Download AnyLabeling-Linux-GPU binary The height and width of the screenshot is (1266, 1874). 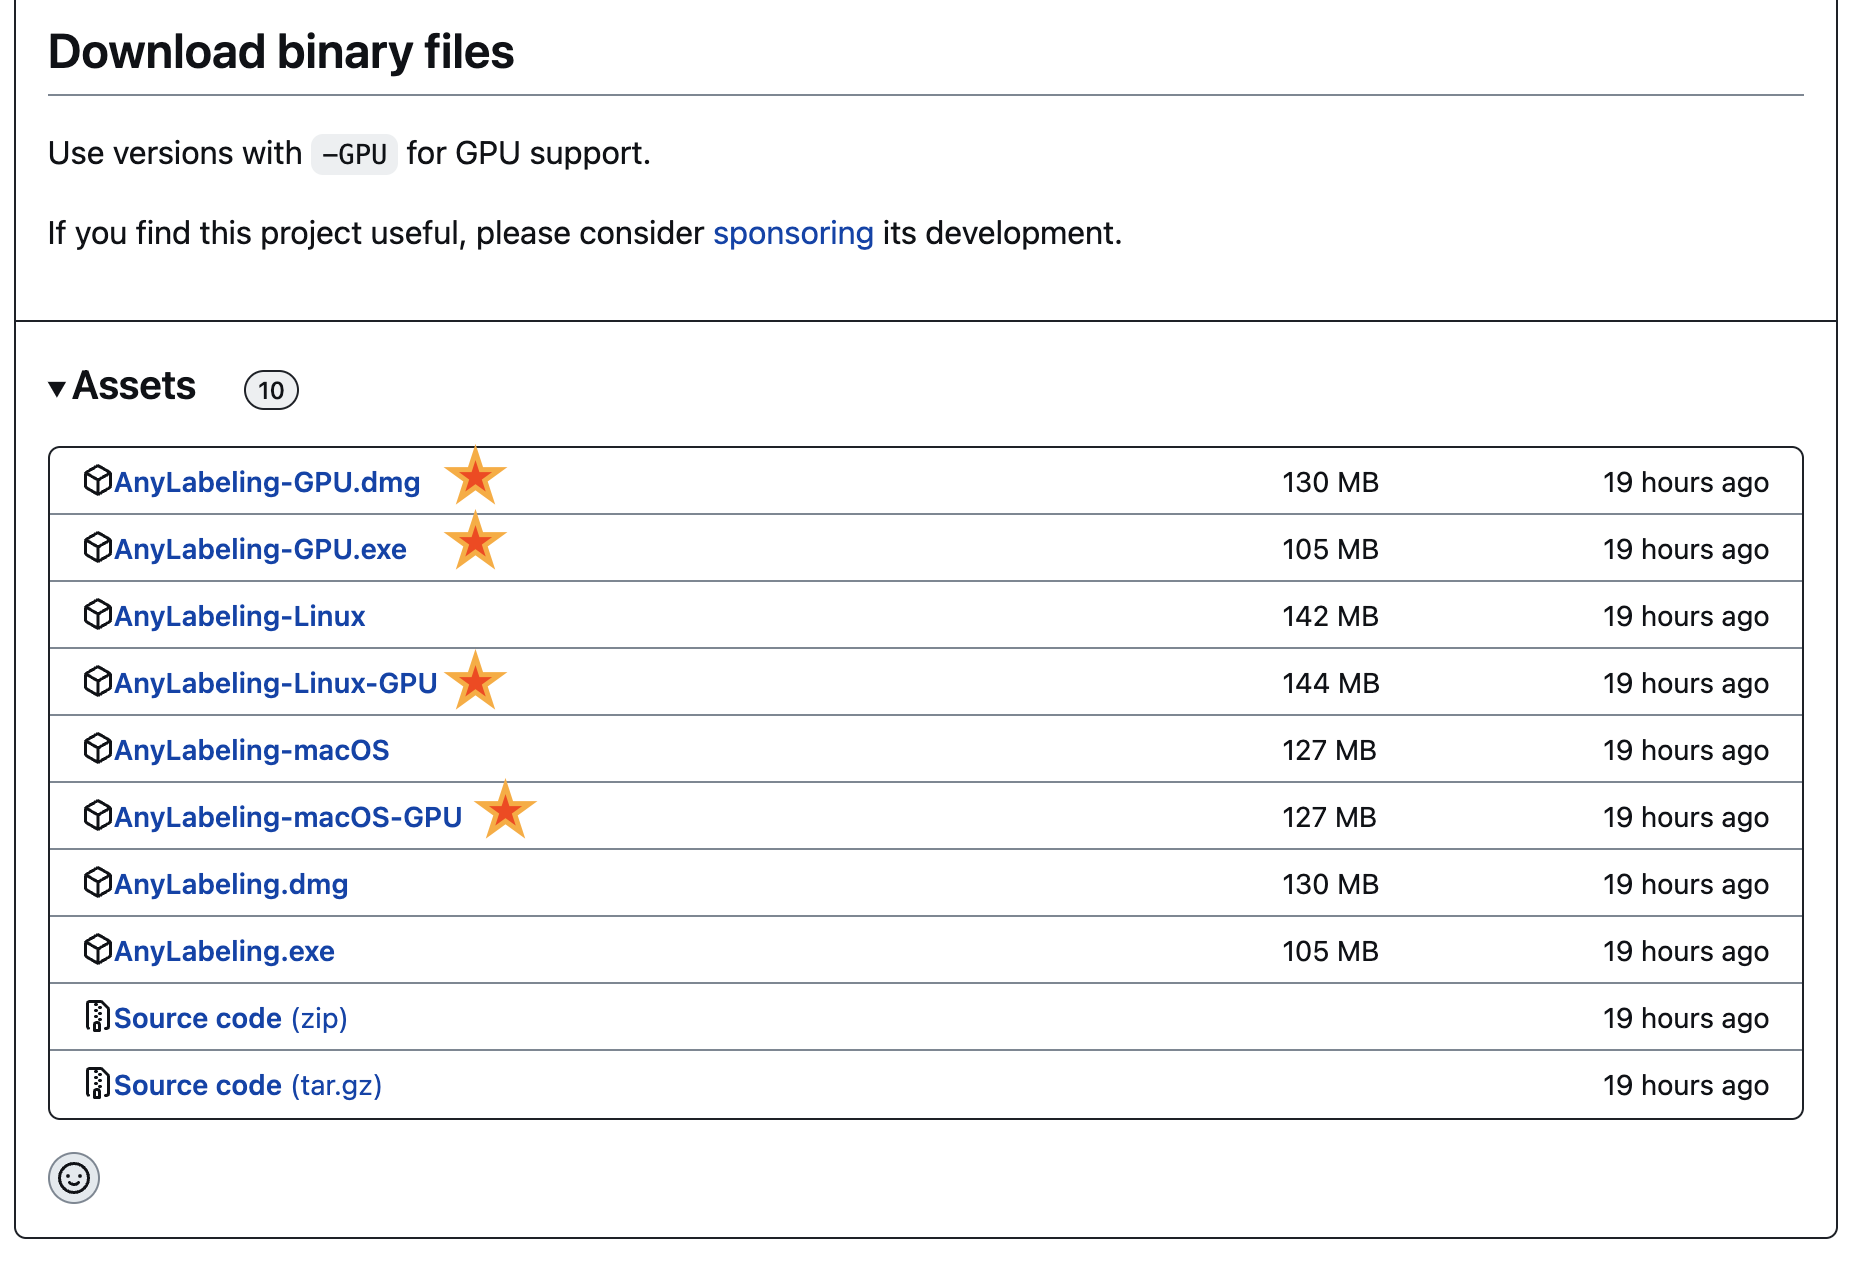[276, 683]
